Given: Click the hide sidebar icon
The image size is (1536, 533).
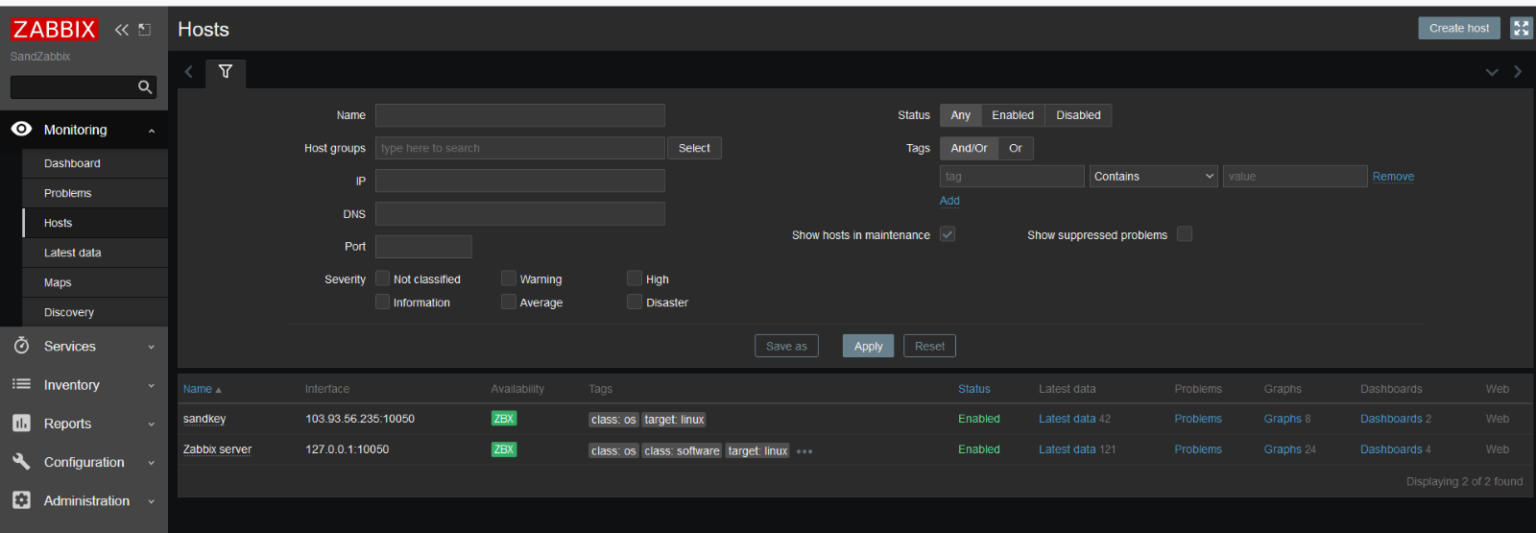Looking at the screenshot, I should tap(145, 30).
